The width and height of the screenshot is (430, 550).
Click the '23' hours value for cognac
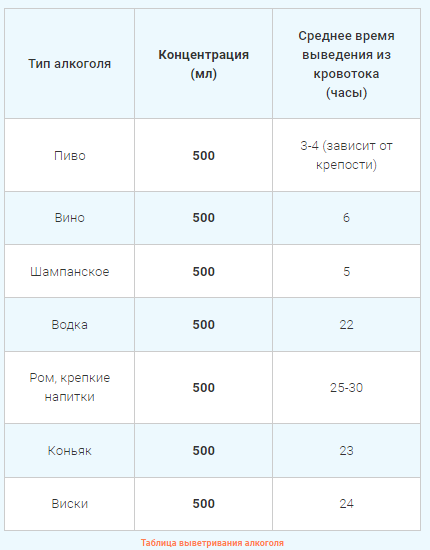[x=347, y=450]
